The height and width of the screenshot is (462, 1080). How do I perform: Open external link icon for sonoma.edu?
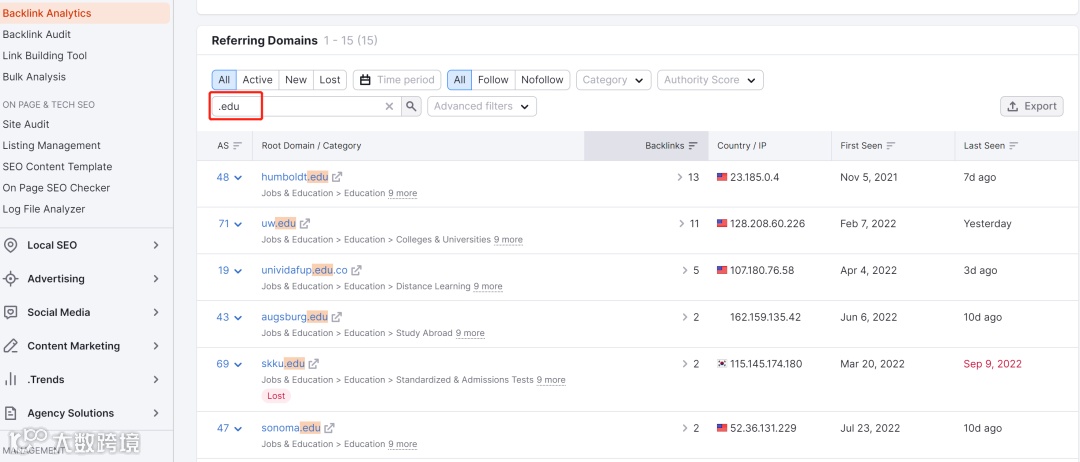[329, 428]
